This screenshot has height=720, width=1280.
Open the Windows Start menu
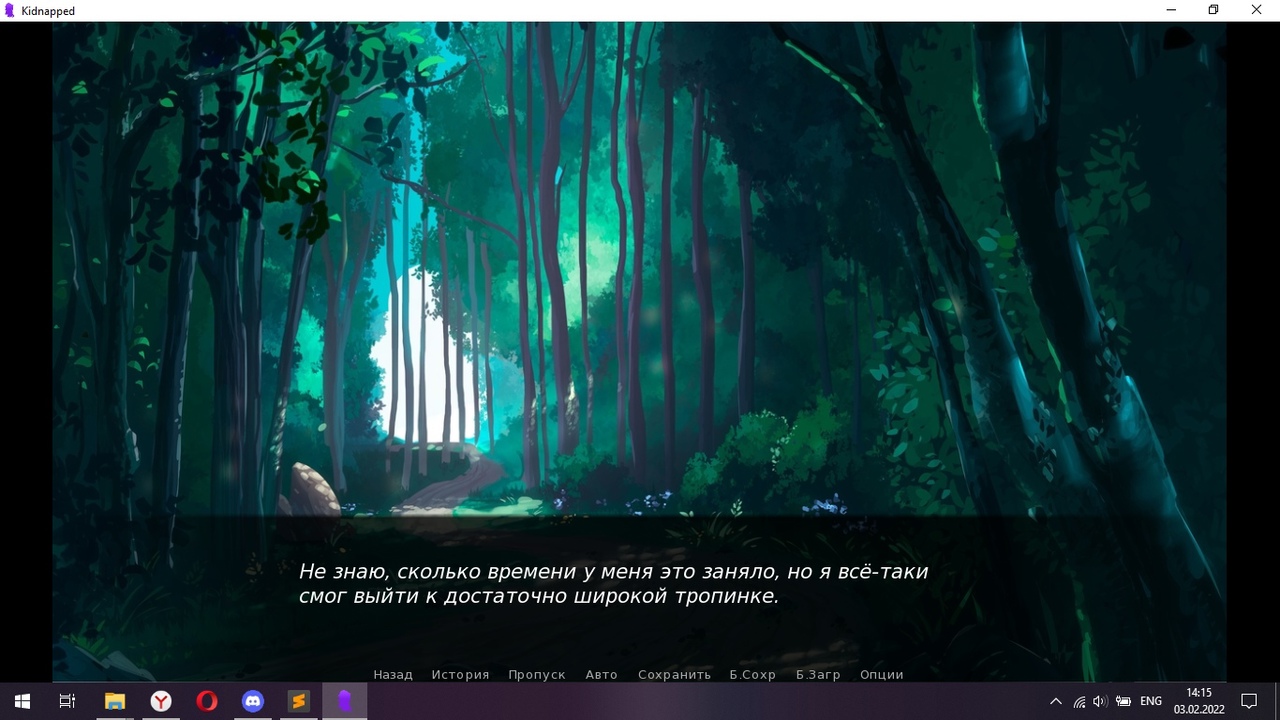[22, 701]
